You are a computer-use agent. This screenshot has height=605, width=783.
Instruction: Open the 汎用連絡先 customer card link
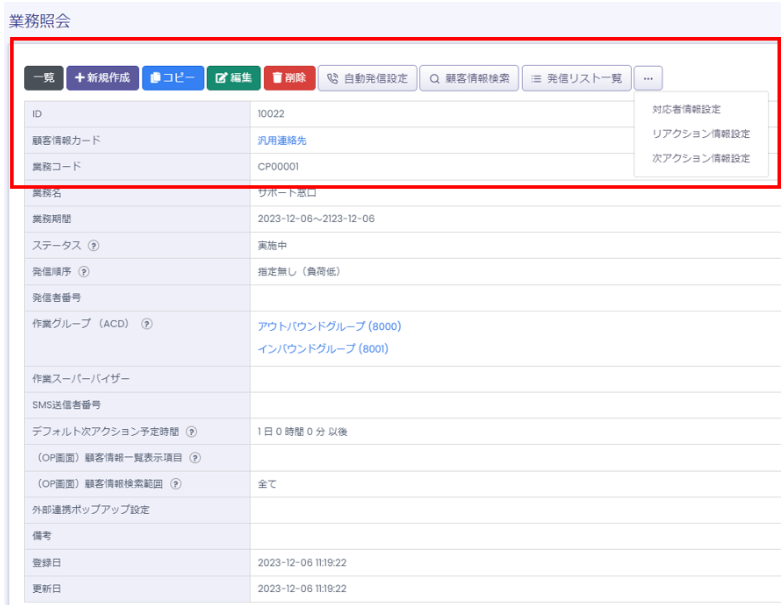[x=282, y=141]
